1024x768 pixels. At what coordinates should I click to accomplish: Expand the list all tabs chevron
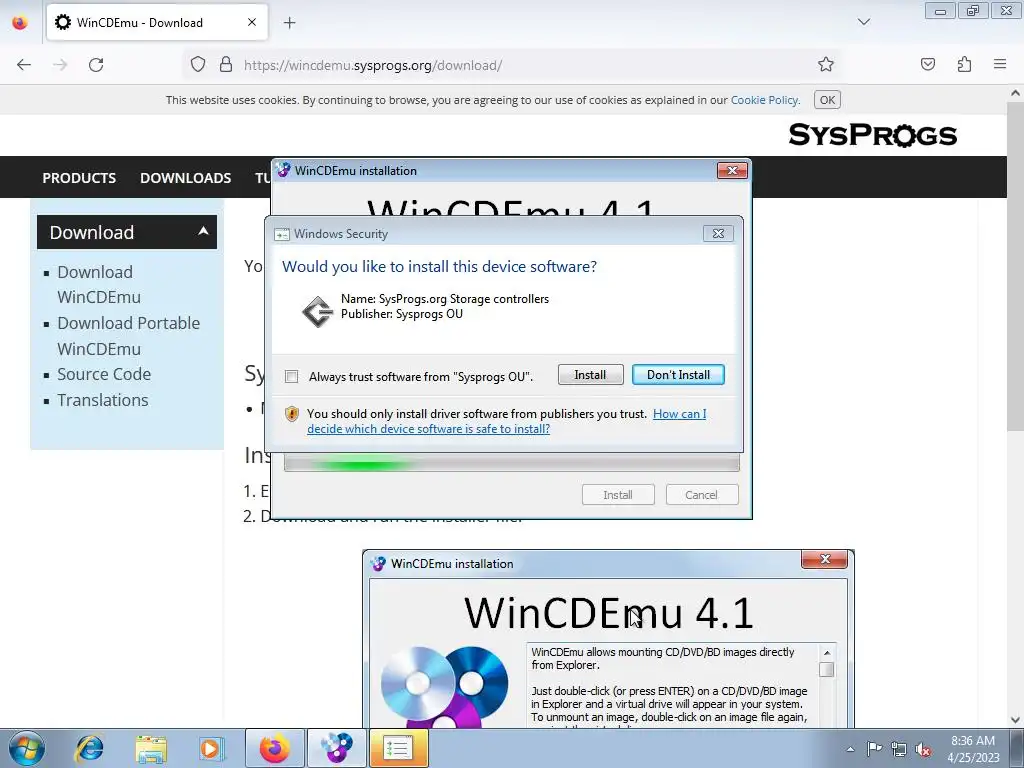tap(863, 22)
